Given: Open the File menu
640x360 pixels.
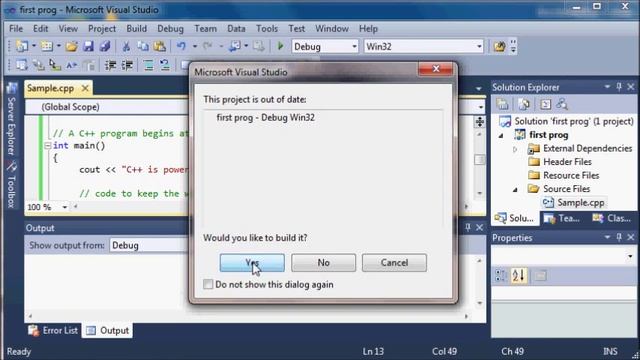Looking at the screenshot, I should click(x=16, y=29).
